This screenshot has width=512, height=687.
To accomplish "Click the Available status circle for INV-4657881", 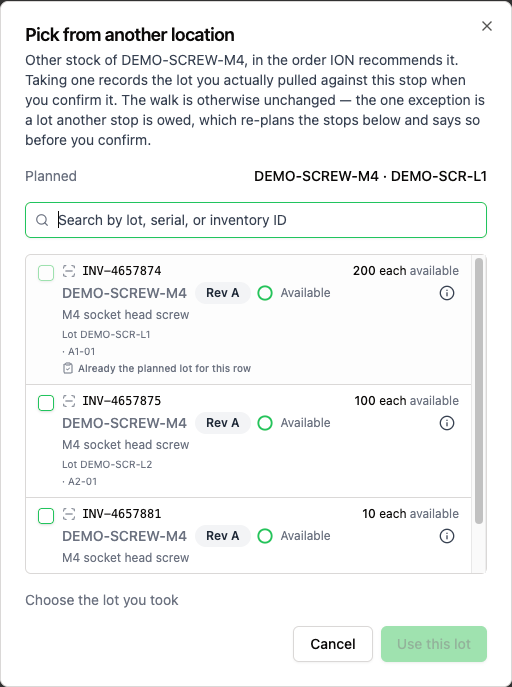I will click(265, 536).
